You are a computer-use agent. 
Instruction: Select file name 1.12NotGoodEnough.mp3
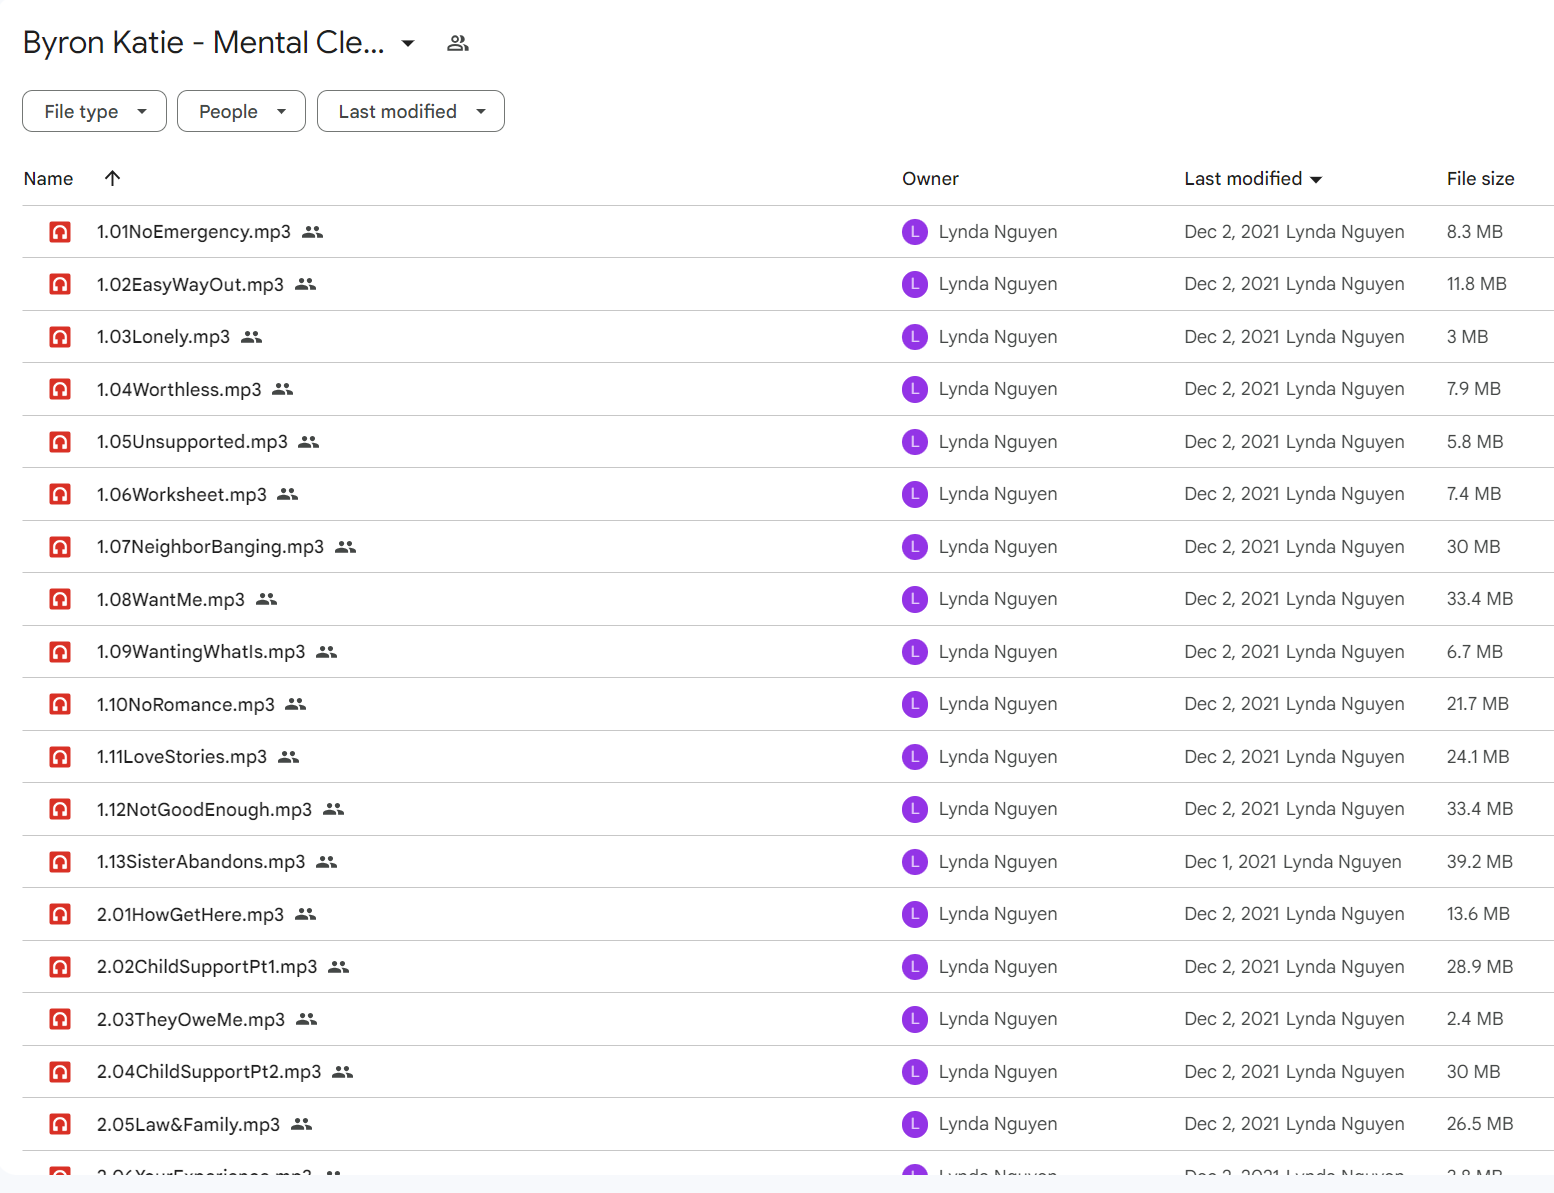coord(204,810)
